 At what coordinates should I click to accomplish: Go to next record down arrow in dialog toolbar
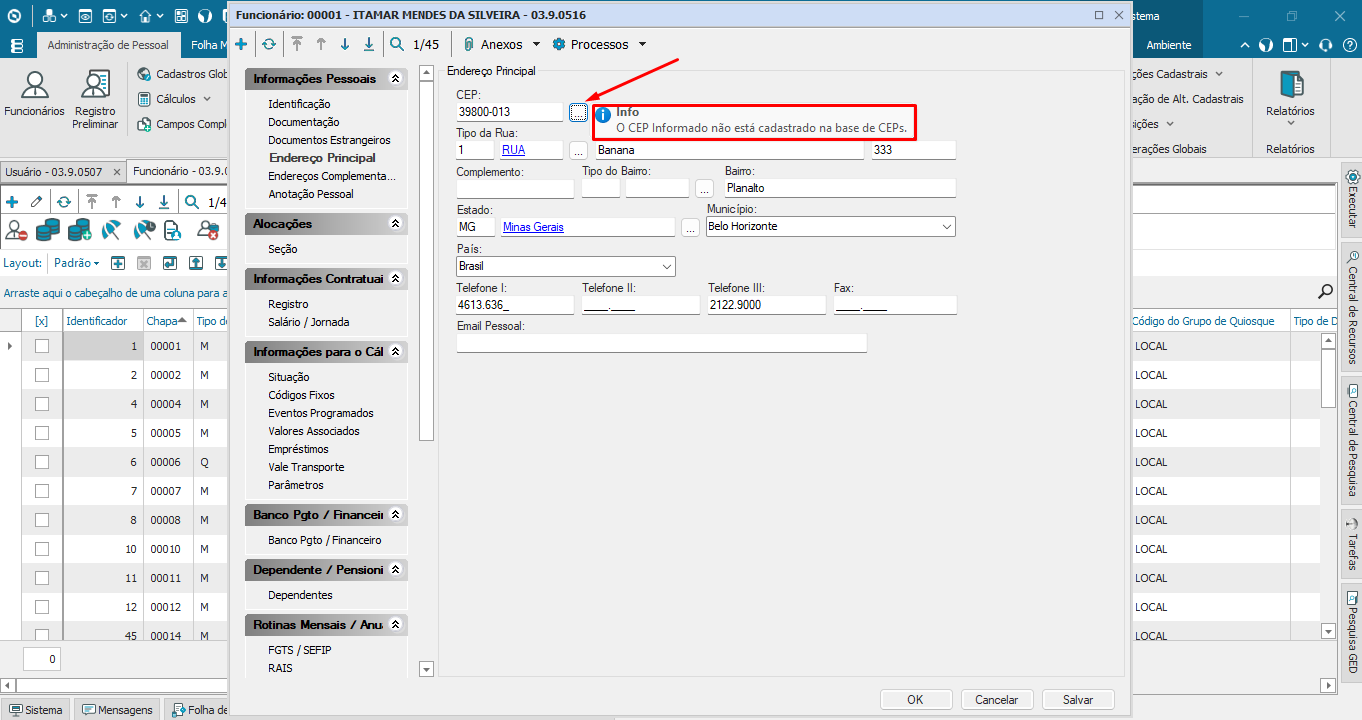click(x=345, y=44)
